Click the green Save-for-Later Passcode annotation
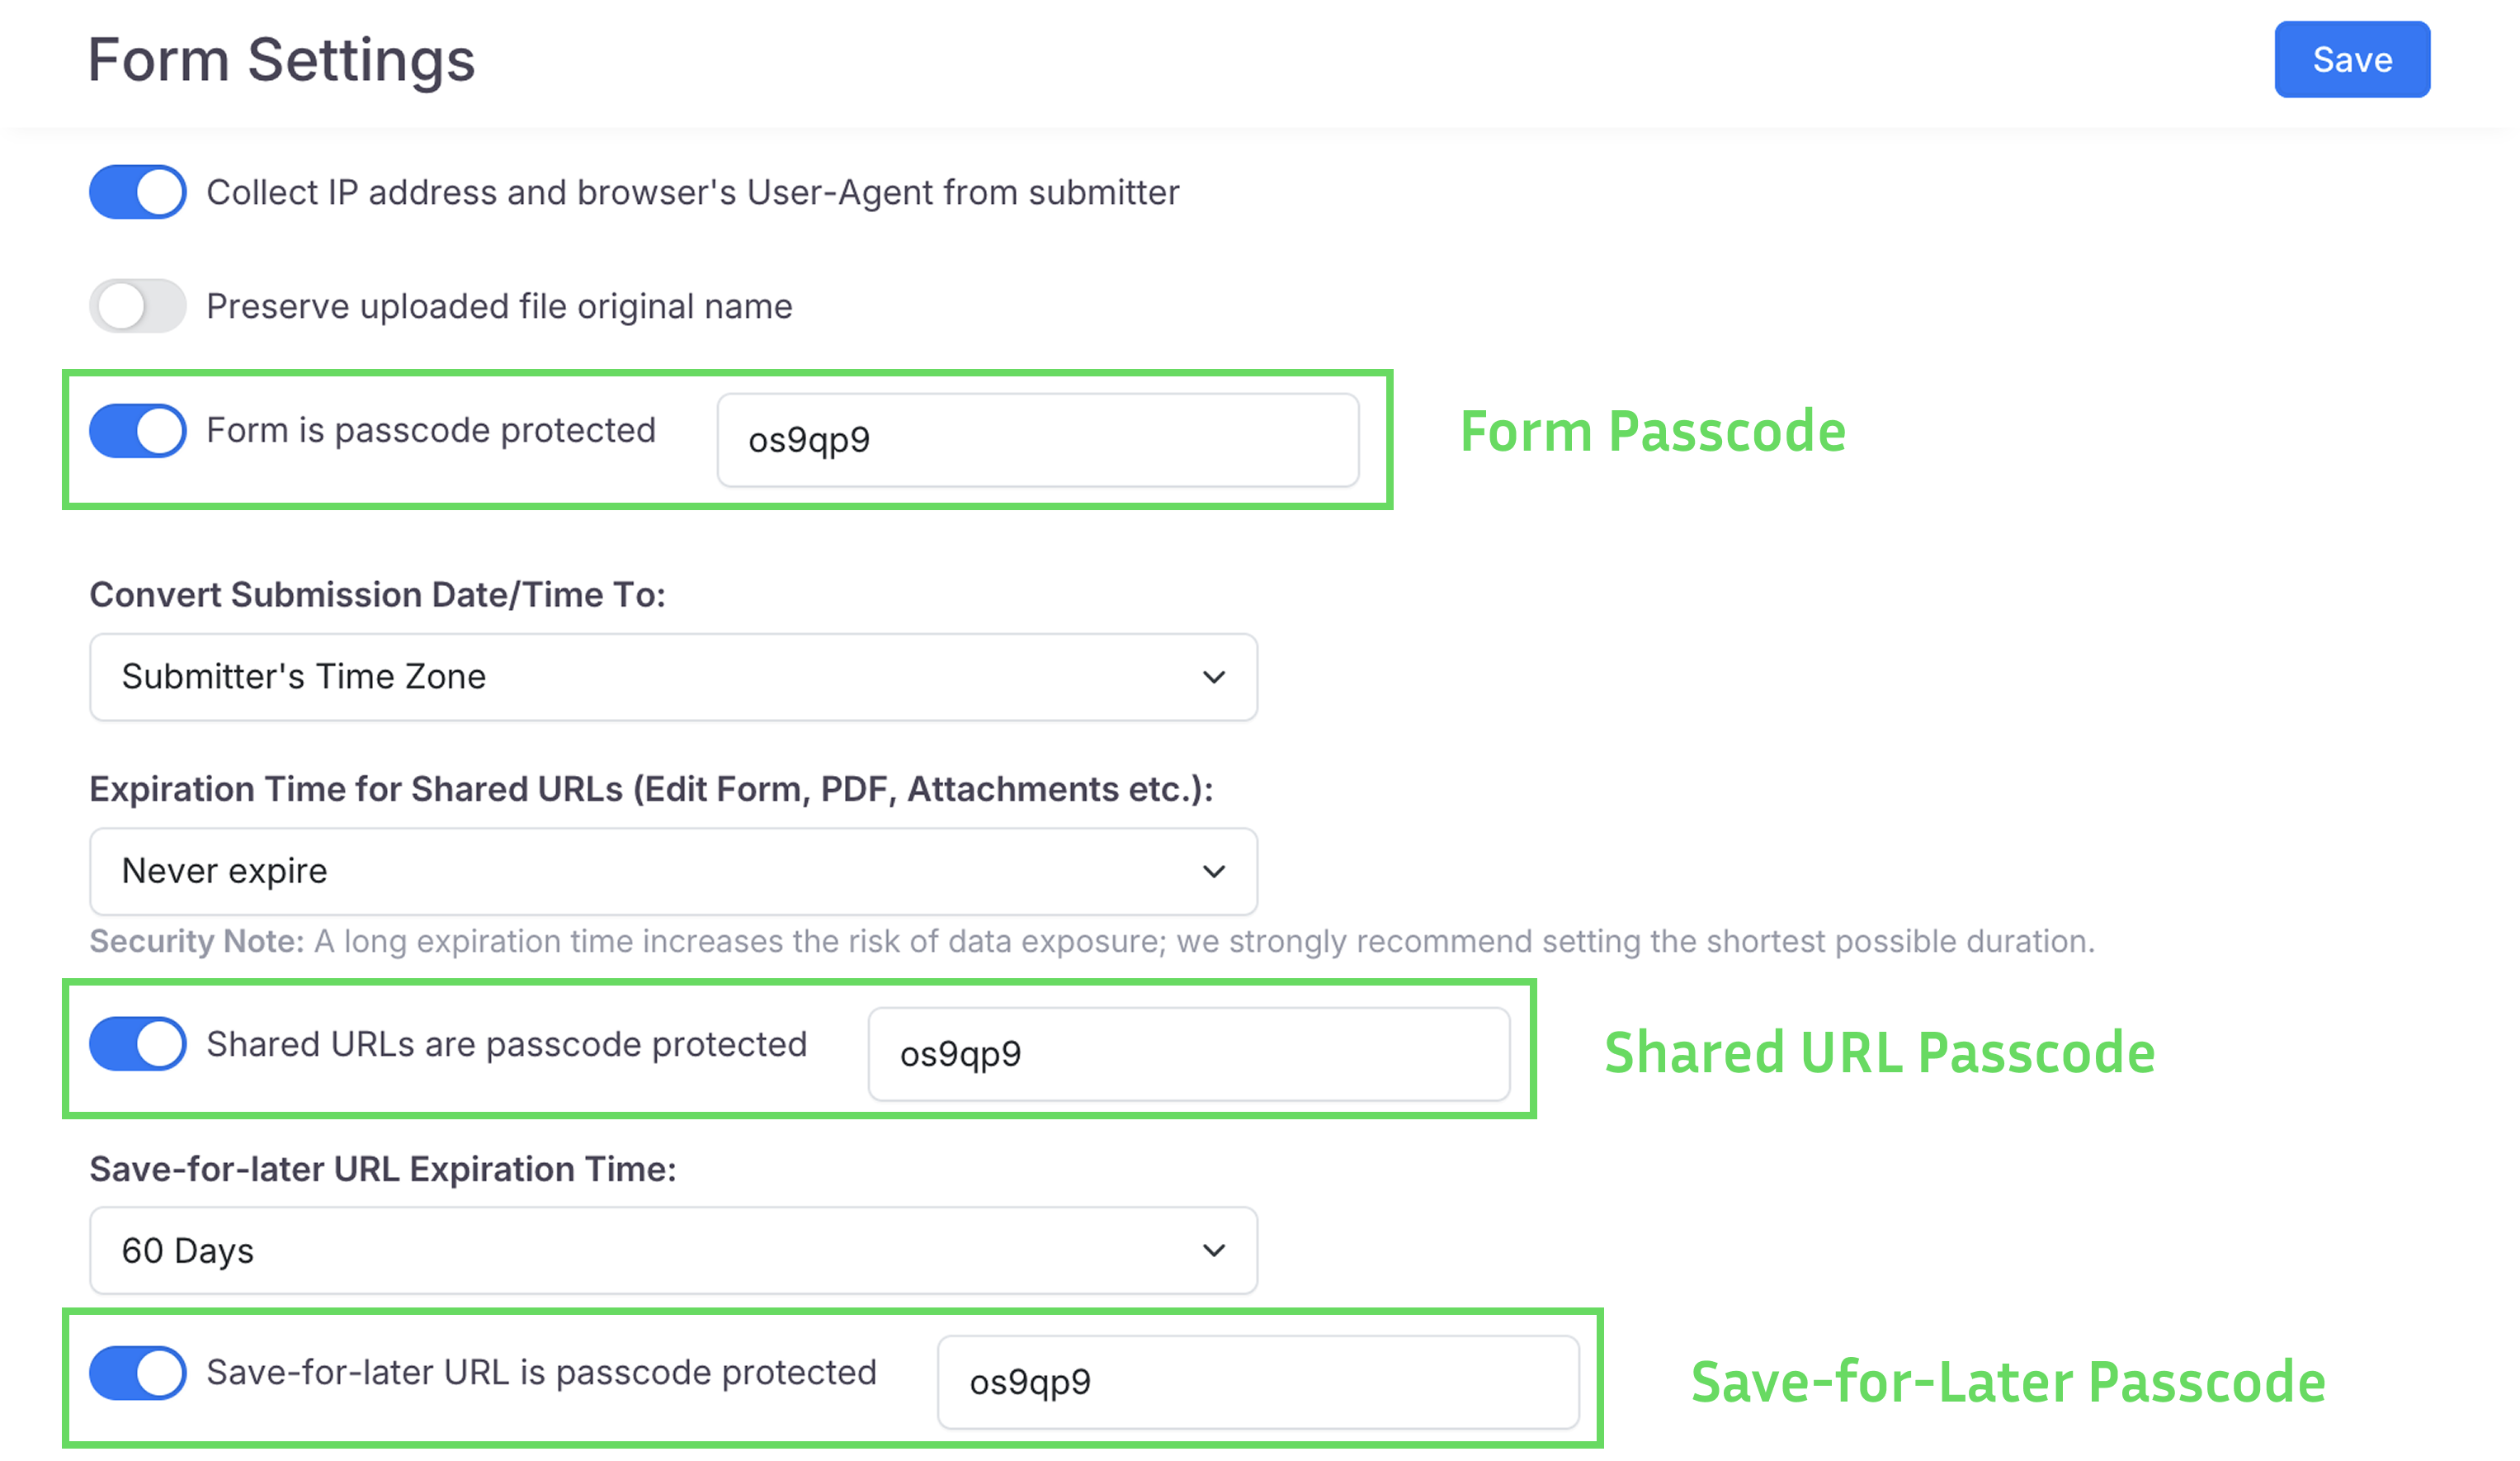2520x1461 pixels. [x=2008, y=1382]
